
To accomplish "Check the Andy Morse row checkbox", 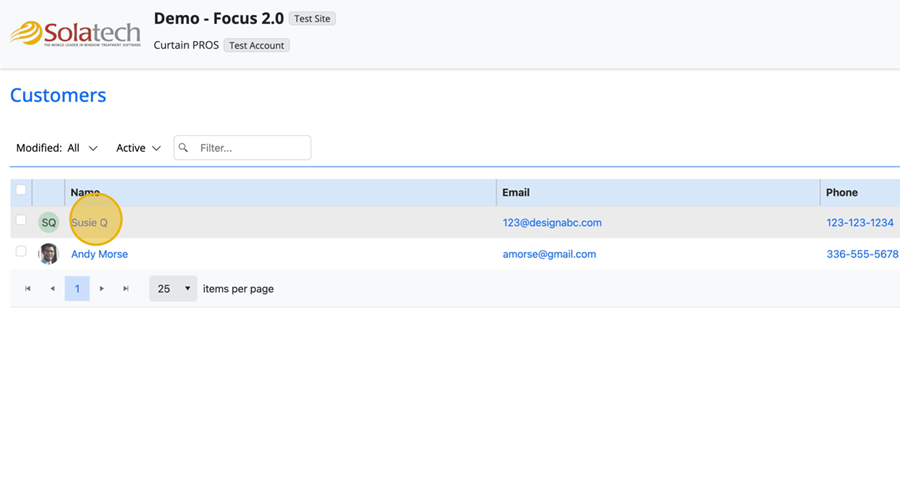I will tap(21, 252).
